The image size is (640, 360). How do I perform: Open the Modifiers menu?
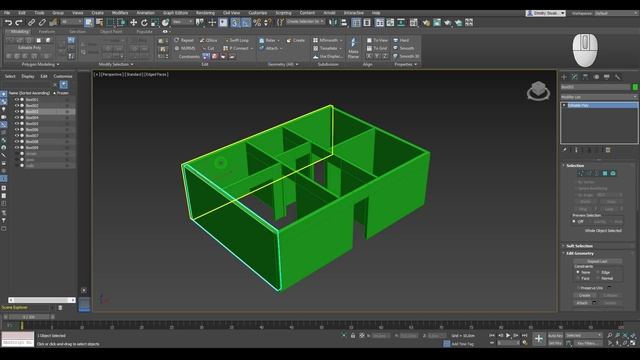120,13
